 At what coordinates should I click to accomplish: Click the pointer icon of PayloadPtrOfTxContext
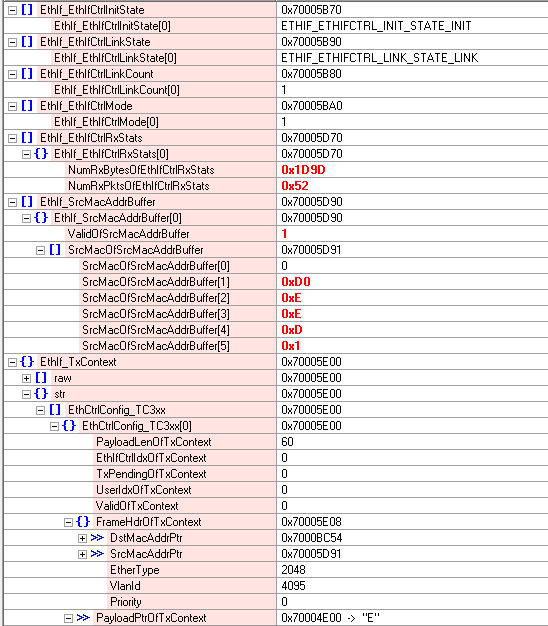coord(83,618)
